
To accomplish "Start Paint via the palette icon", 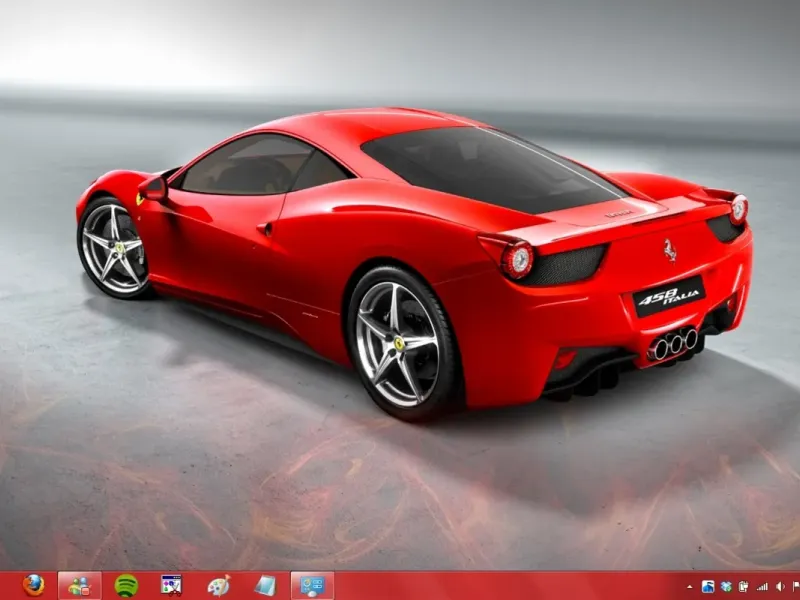I will pos(218,585).
